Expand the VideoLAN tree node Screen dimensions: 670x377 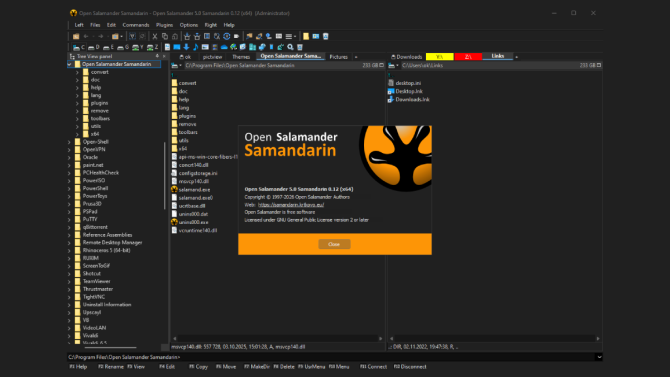(x=70, y=328)
